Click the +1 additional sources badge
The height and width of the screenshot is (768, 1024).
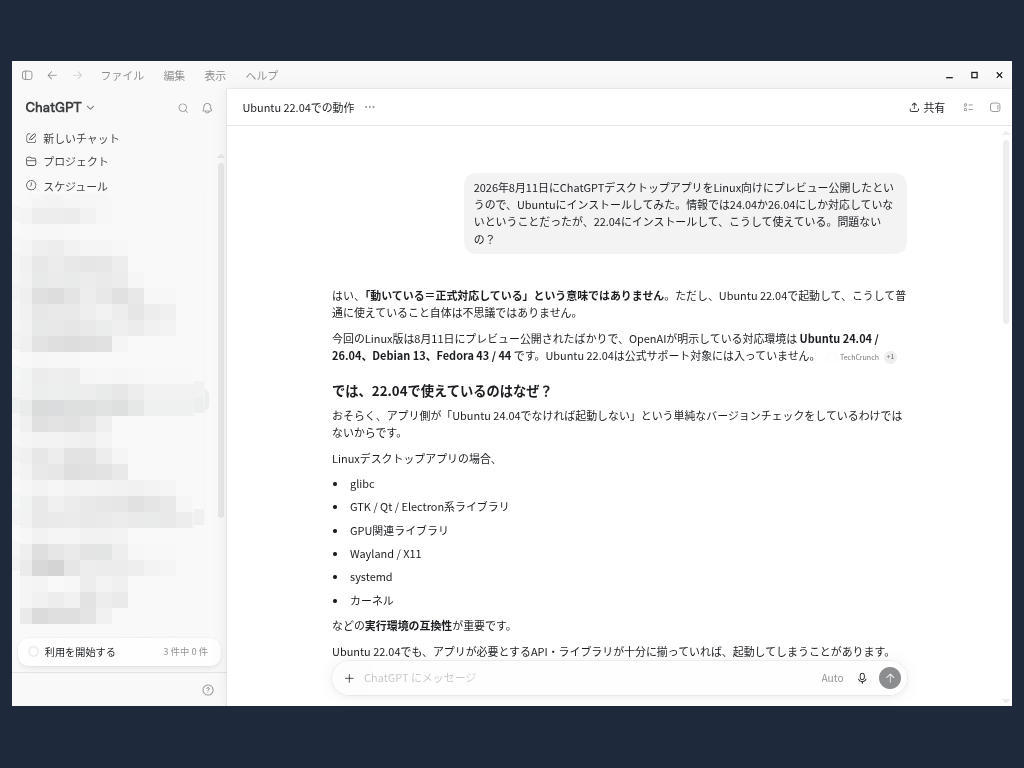[890, 357]
